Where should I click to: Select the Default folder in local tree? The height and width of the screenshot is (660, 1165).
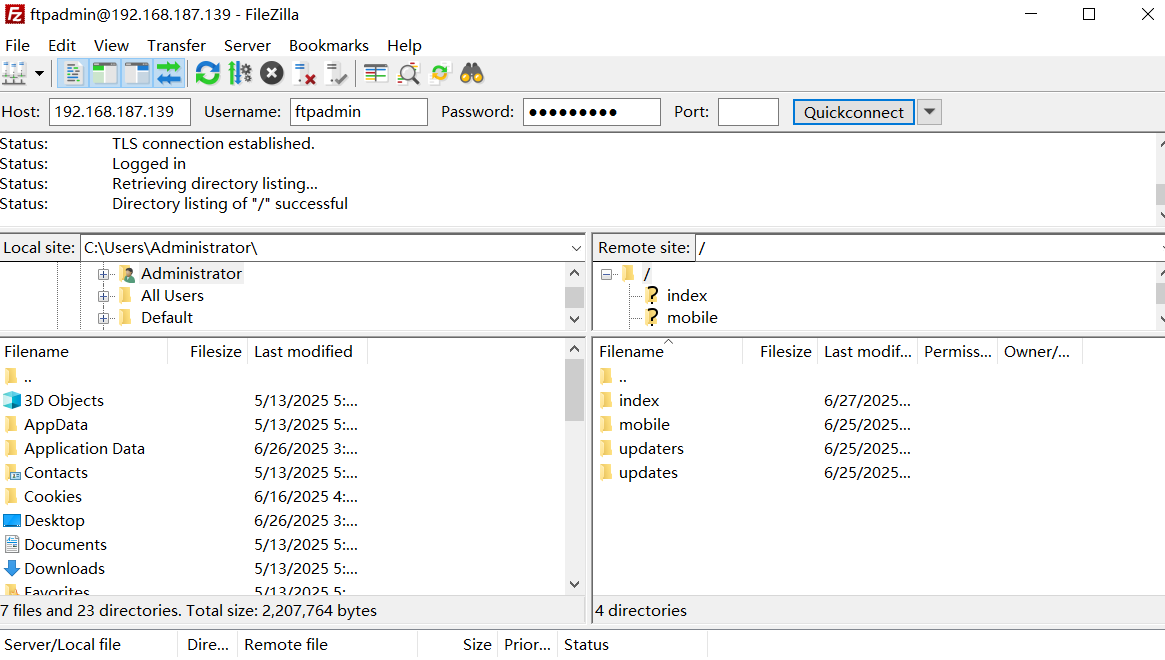click(x=167, y=318)
